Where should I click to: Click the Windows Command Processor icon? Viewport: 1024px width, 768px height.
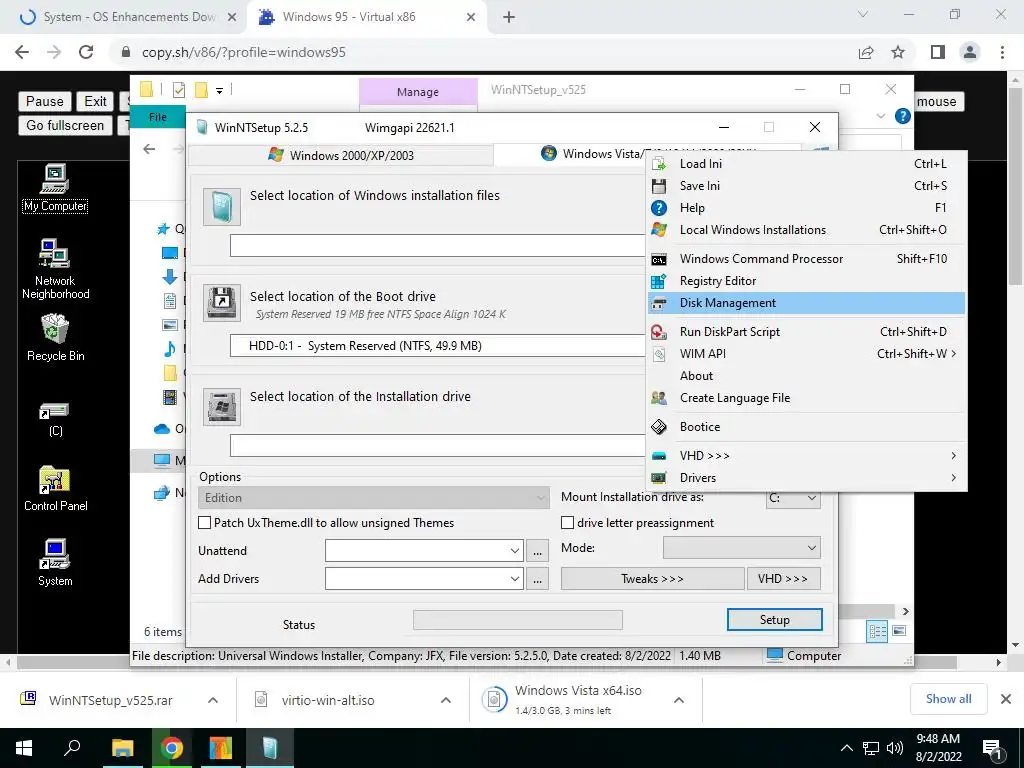click(x=659, y=259)
